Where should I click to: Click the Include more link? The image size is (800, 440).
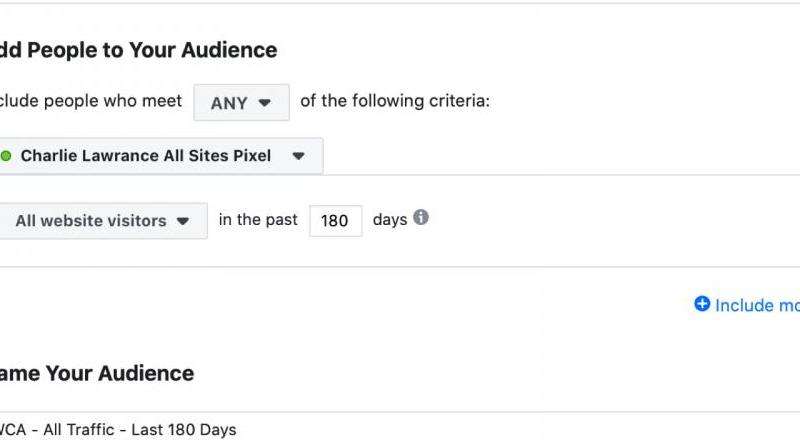click(x=757, y=305)
